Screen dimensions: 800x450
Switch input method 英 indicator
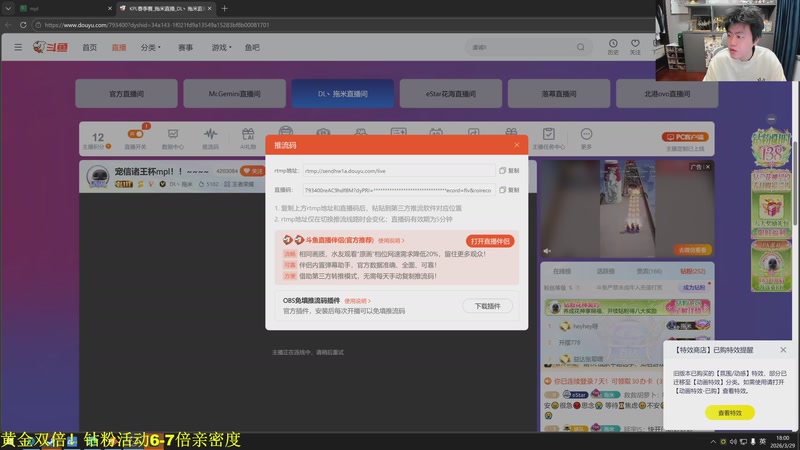(762, 441)
